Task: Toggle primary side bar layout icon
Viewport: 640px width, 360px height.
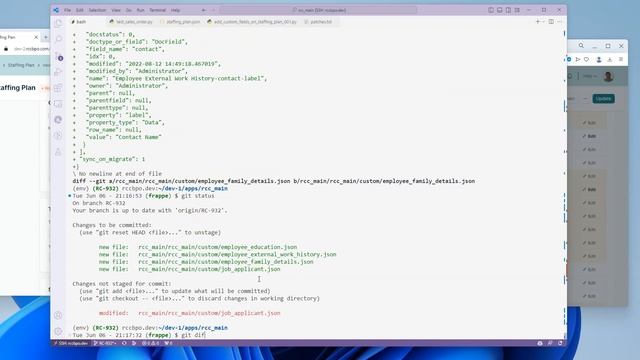Action: point(491,10)
